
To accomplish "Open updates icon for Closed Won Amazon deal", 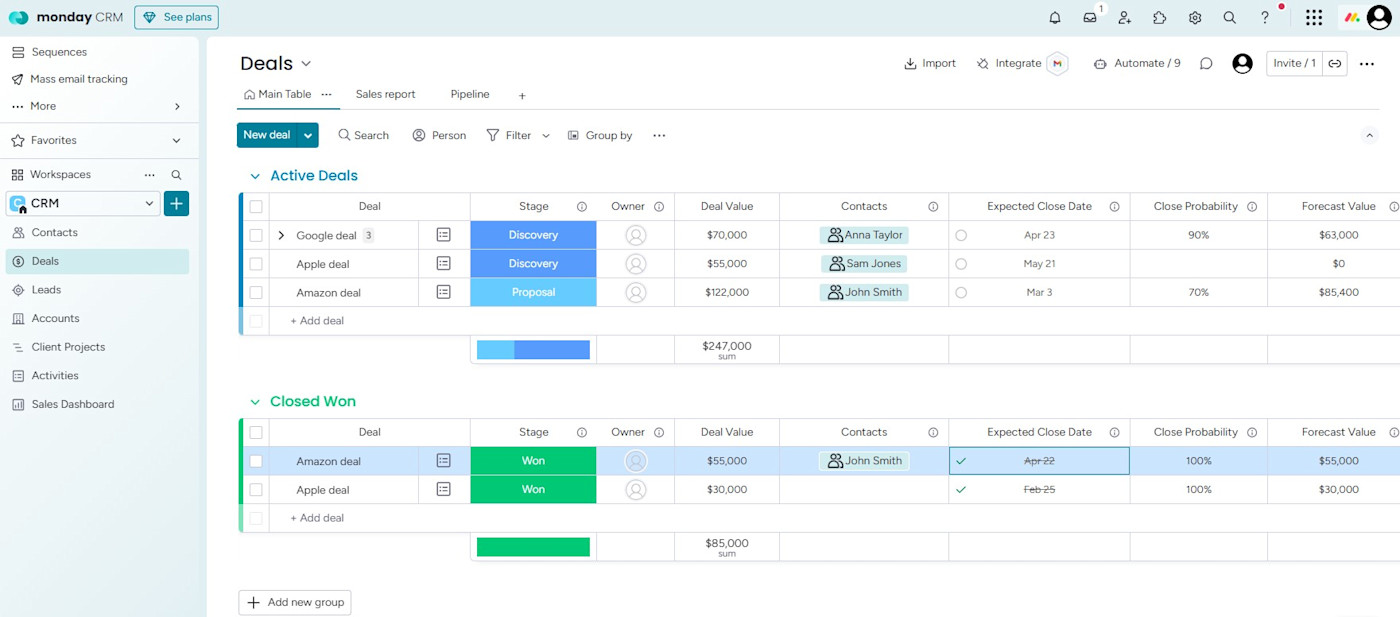I will point(444,461).
